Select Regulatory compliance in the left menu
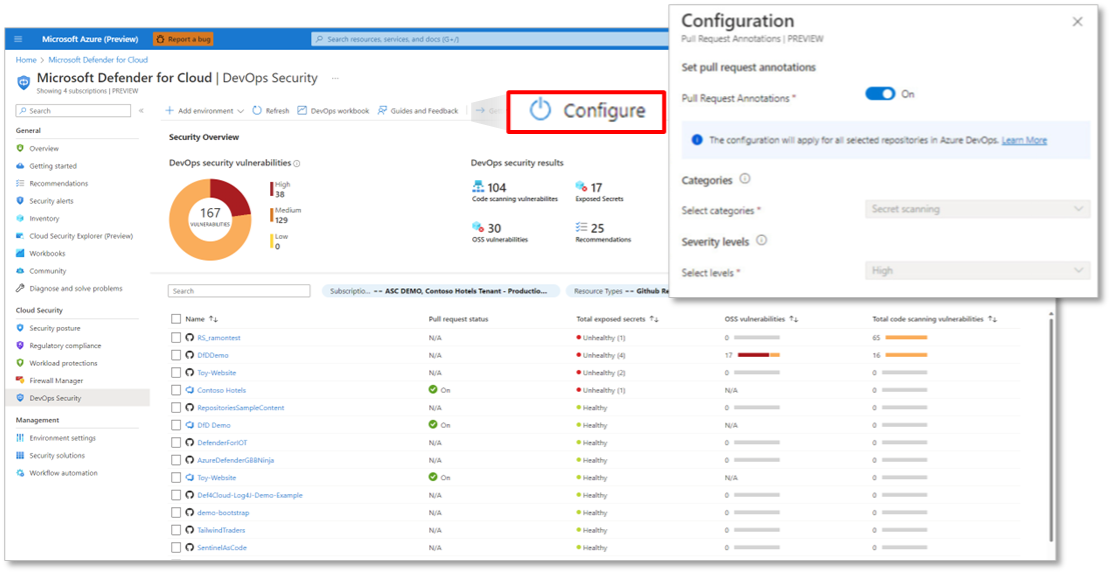Image resolution: width=1114 pixels, height=575 pixels. [63, 346]
